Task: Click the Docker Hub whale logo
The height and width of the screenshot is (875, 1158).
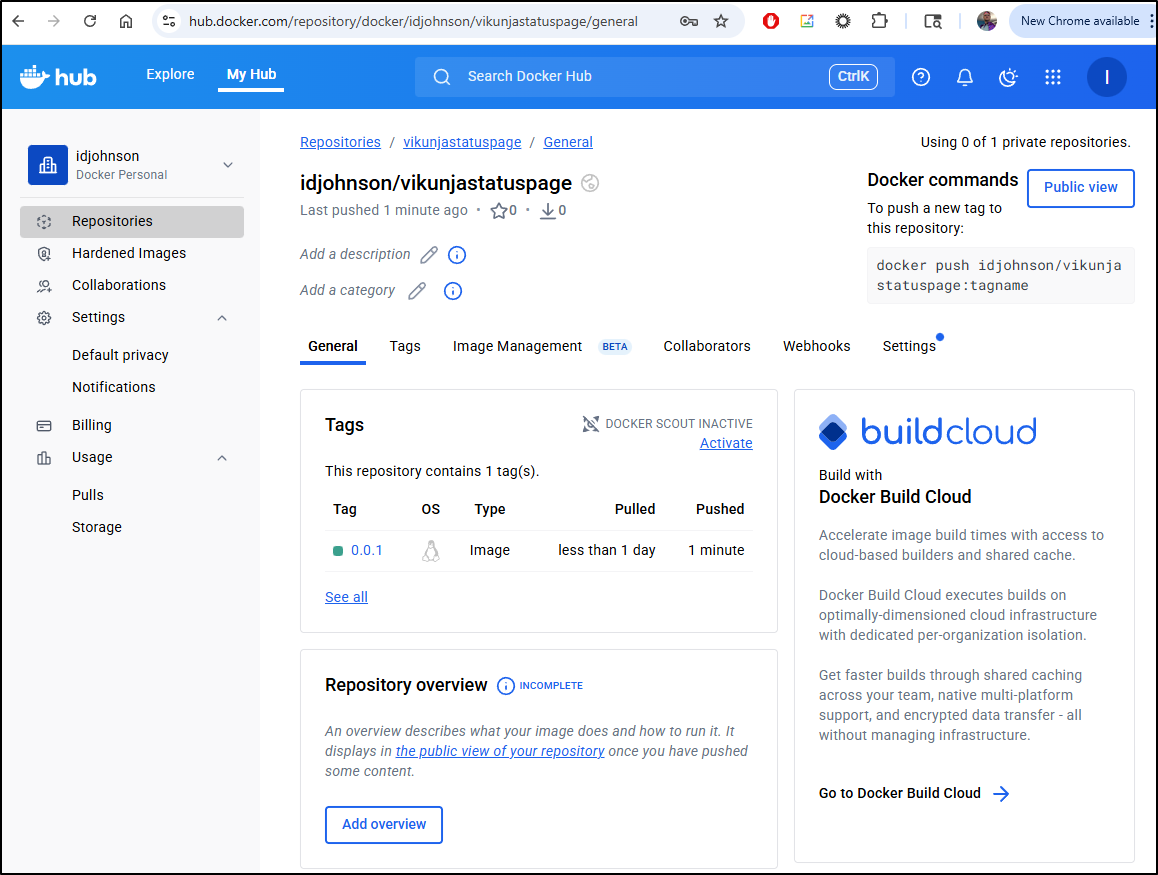Action: tap(58, 76)
